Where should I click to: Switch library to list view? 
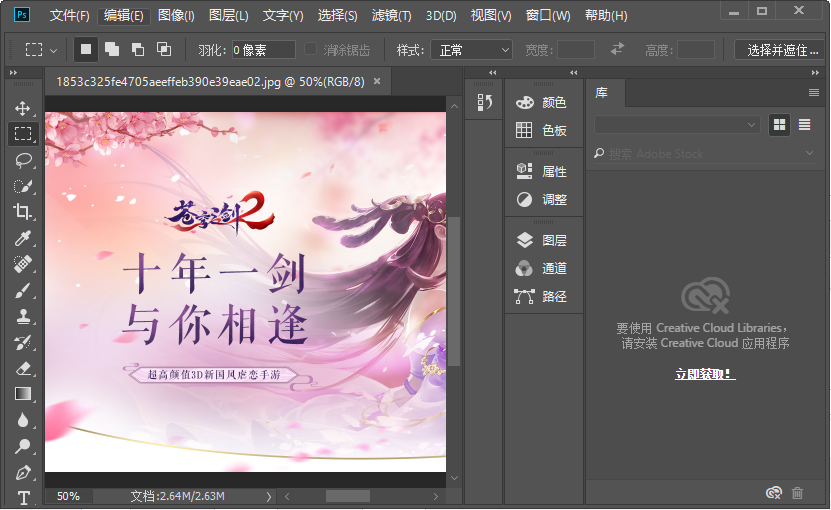click(x=805, y=125)
